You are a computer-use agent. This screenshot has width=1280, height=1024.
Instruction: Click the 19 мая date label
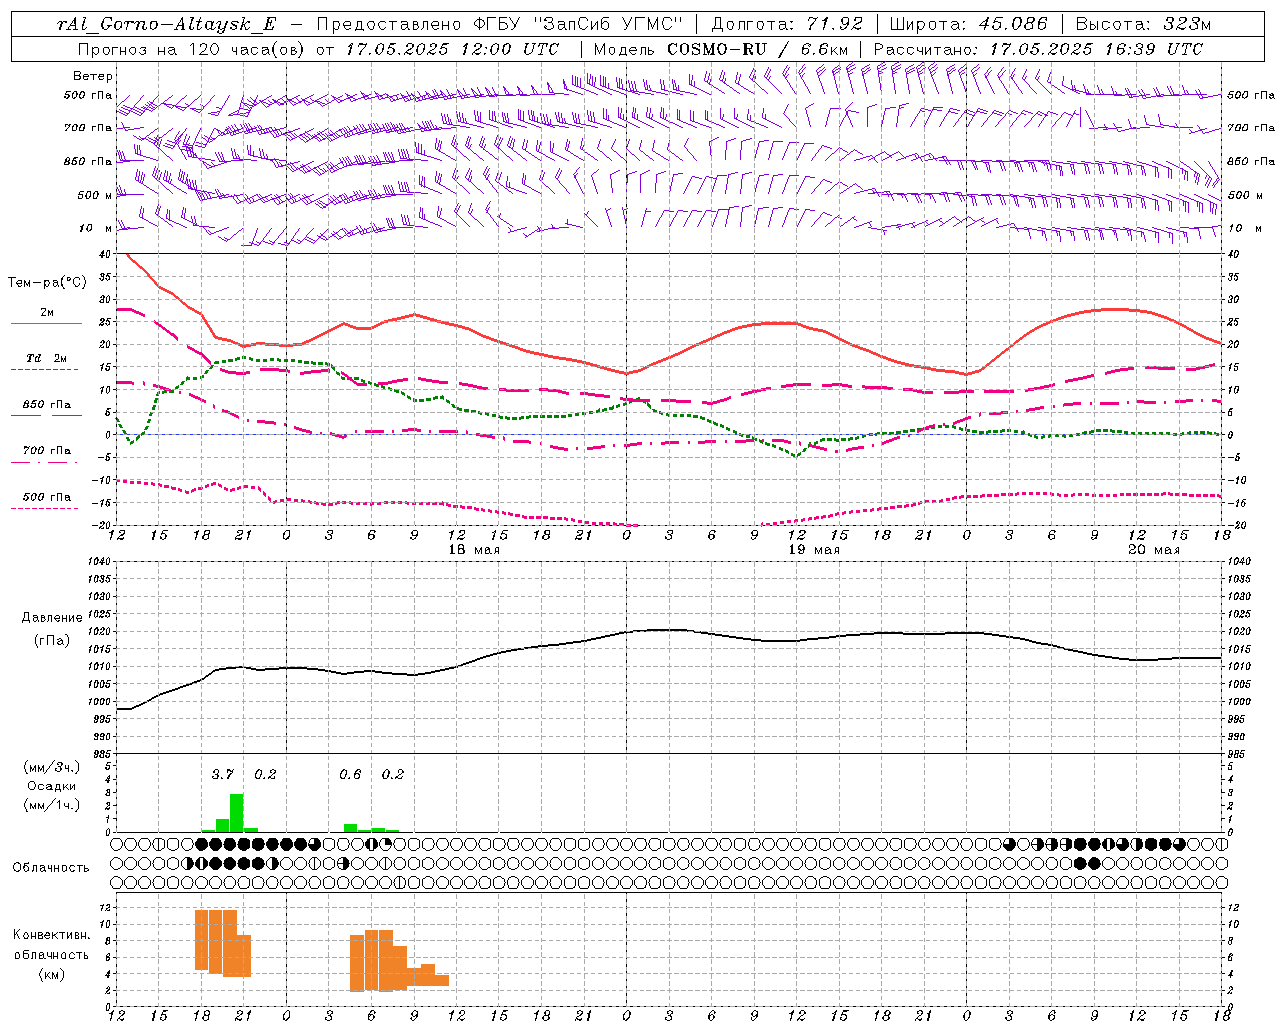(x=814, y=550)
